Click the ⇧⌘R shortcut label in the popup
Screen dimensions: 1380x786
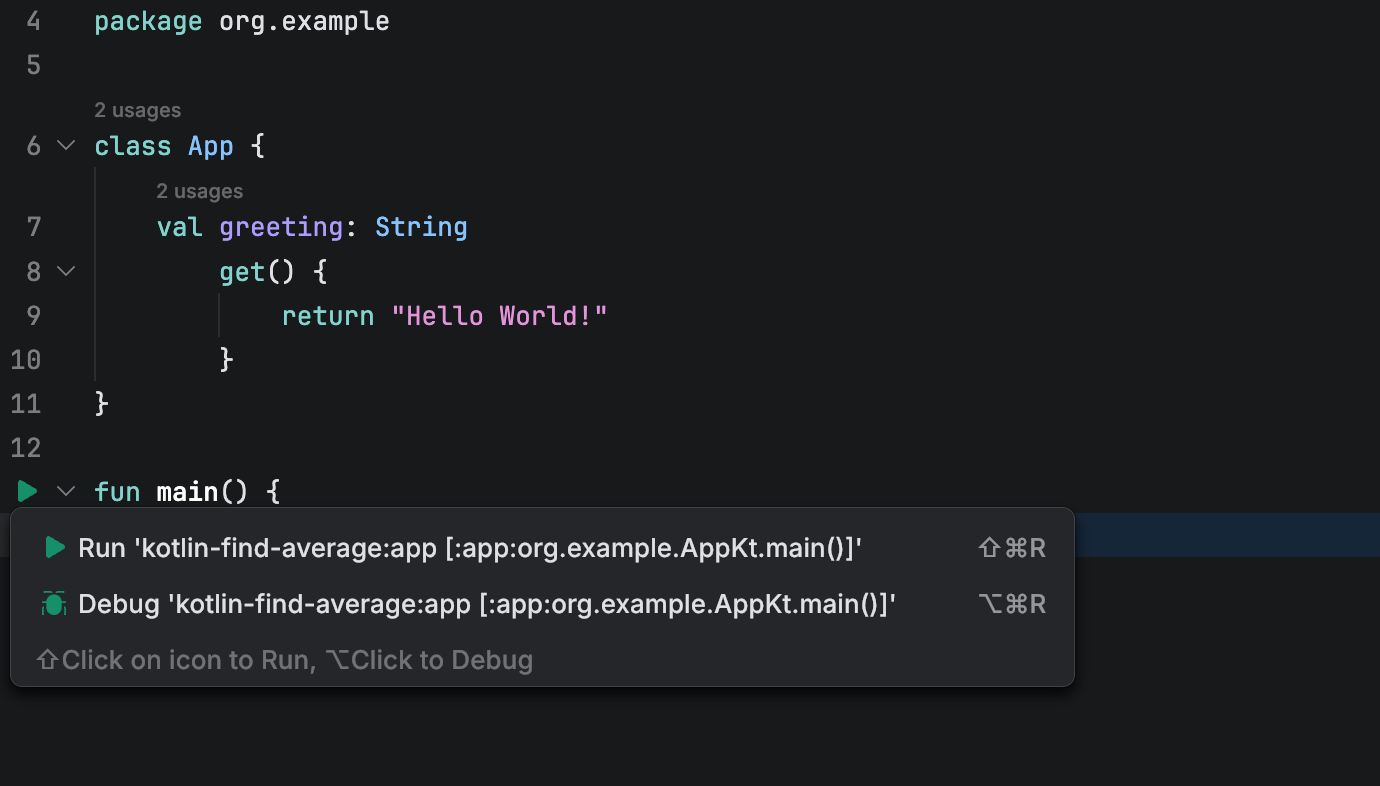click(x=1011, y=547)
